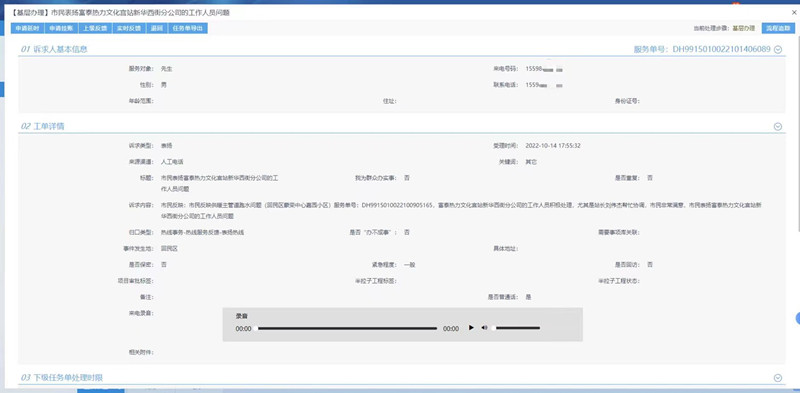The image size is (800, 393).
Task: Play the 录音 call recording
Action: (x=471, y=328)
